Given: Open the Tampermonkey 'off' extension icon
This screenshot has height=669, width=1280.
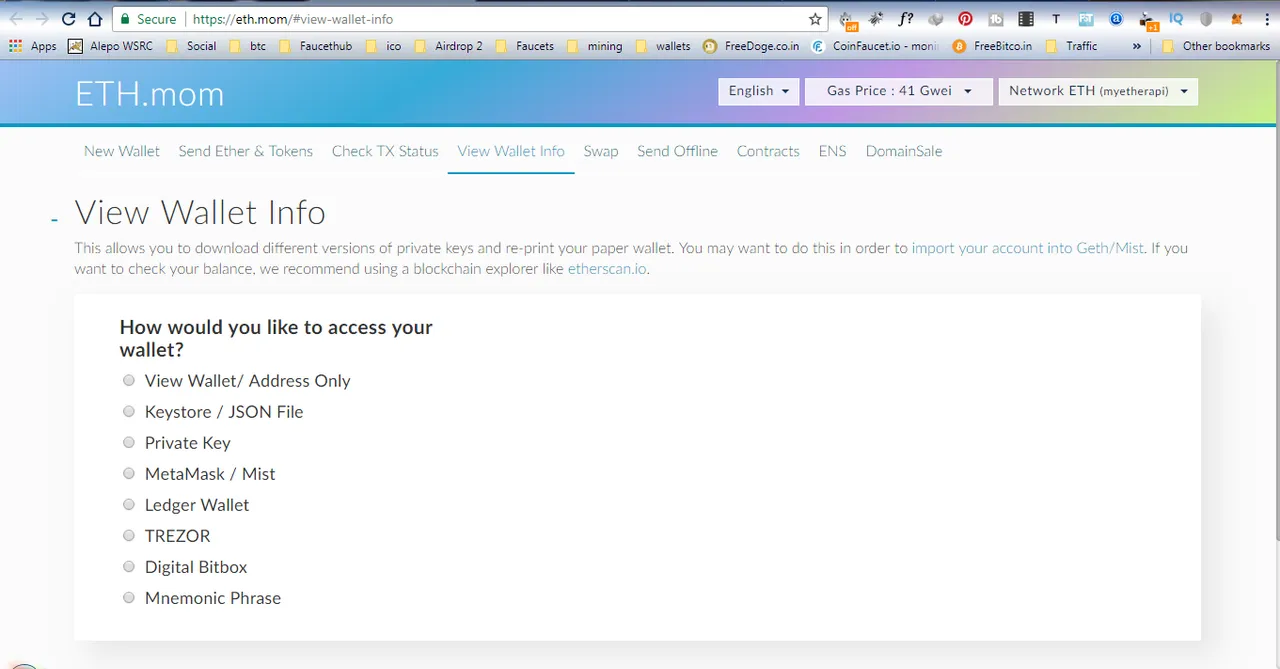Looking at the screenshot, I should pyautogui.click(x=847, y=19).
